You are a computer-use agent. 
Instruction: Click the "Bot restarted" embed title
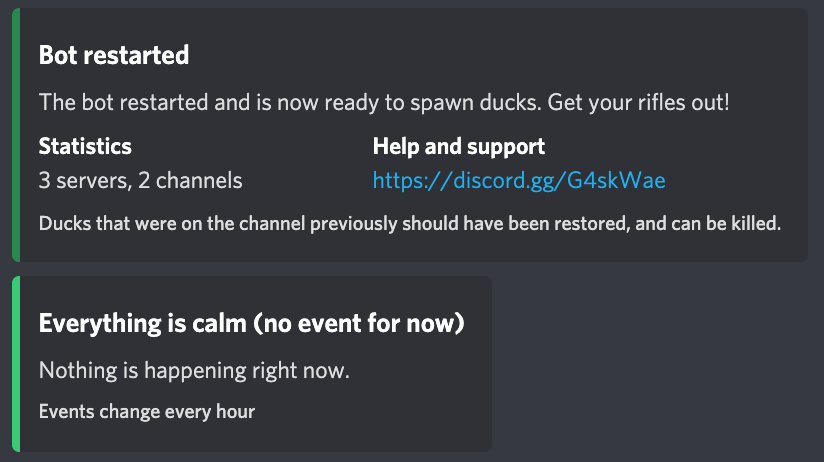[x=113, y=55]
